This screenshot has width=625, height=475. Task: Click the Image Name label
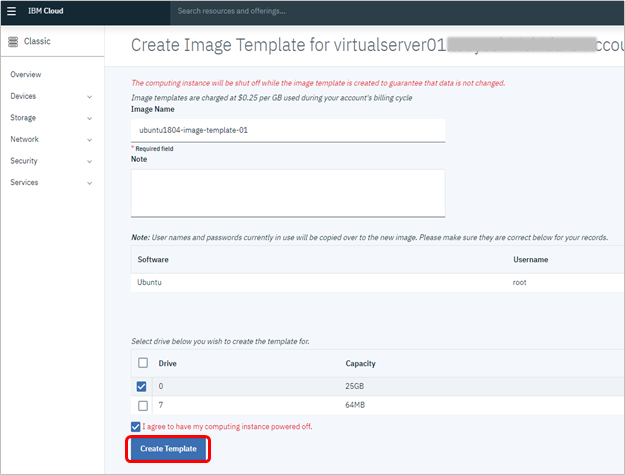coord(153,109)
